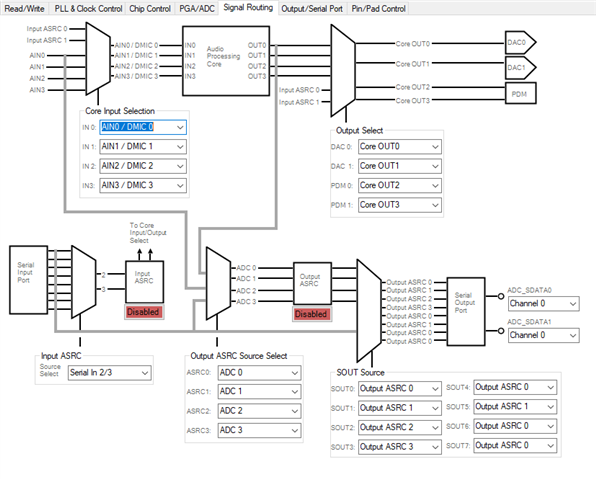The width and height of the screenshot is (596, 479).
Task: Open the IN 0 core input dropdown
Action: (x=143, y=127)
